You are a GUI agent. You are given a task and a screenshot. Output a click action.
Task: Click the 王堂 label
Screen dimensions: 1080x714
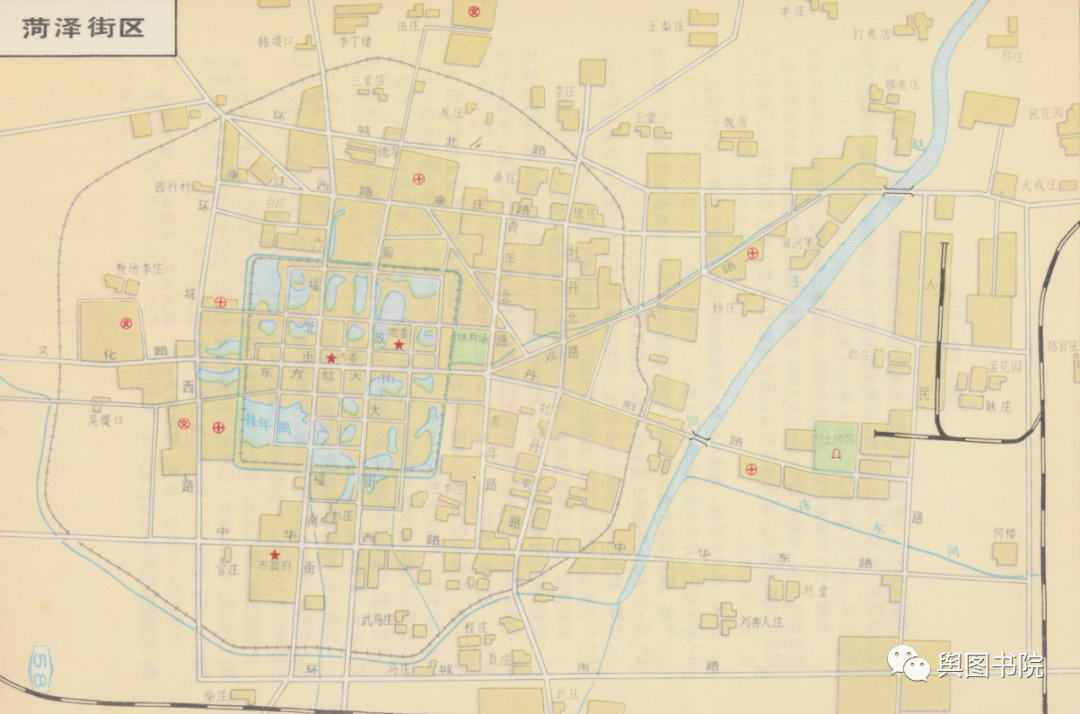[x=645, y=117]
